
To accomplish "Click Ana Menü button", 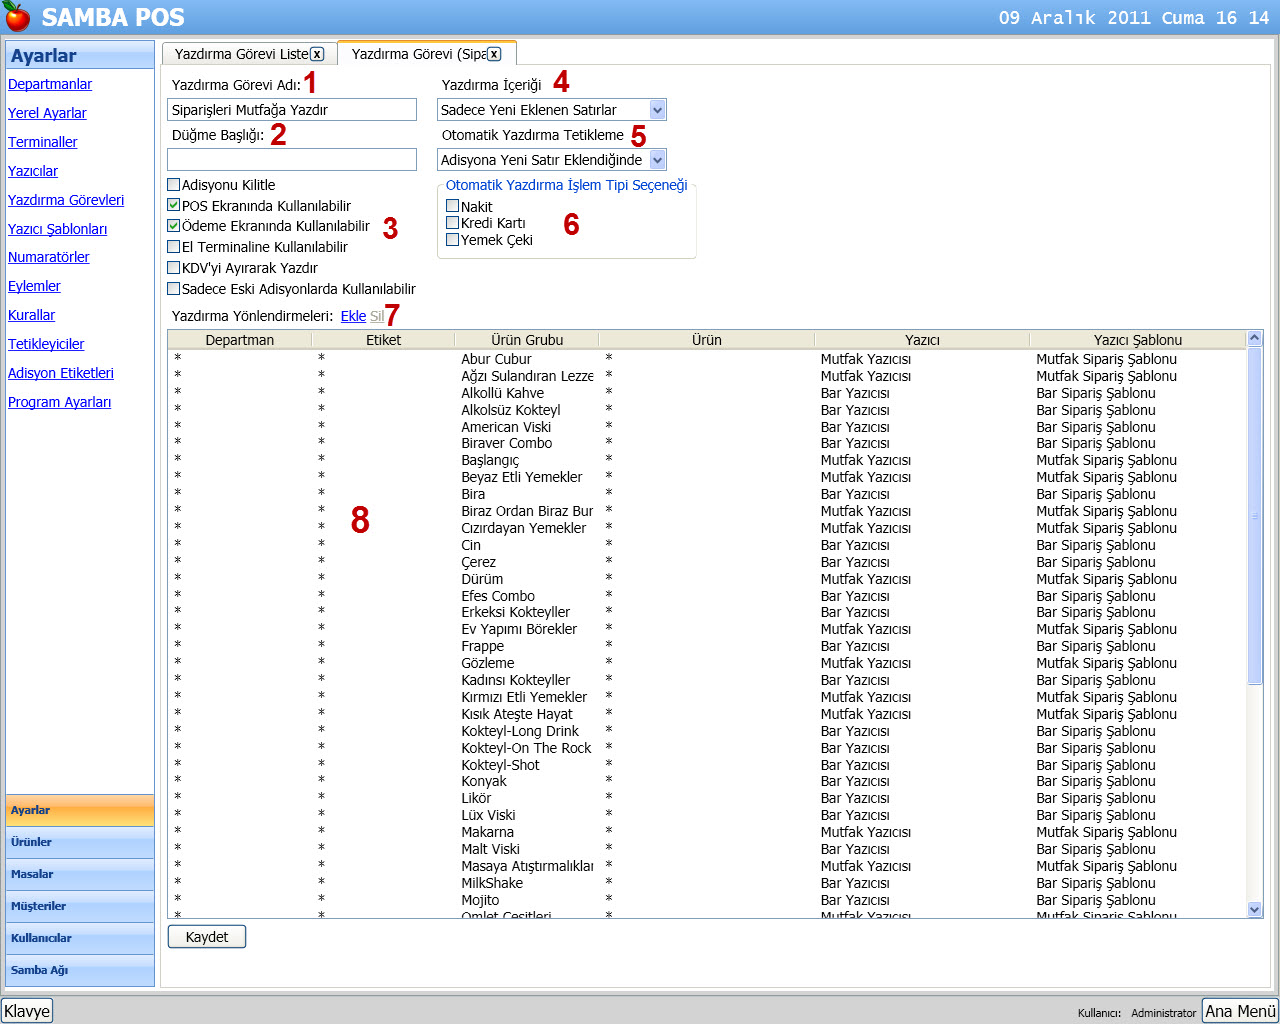I will click(1240, 1011).
